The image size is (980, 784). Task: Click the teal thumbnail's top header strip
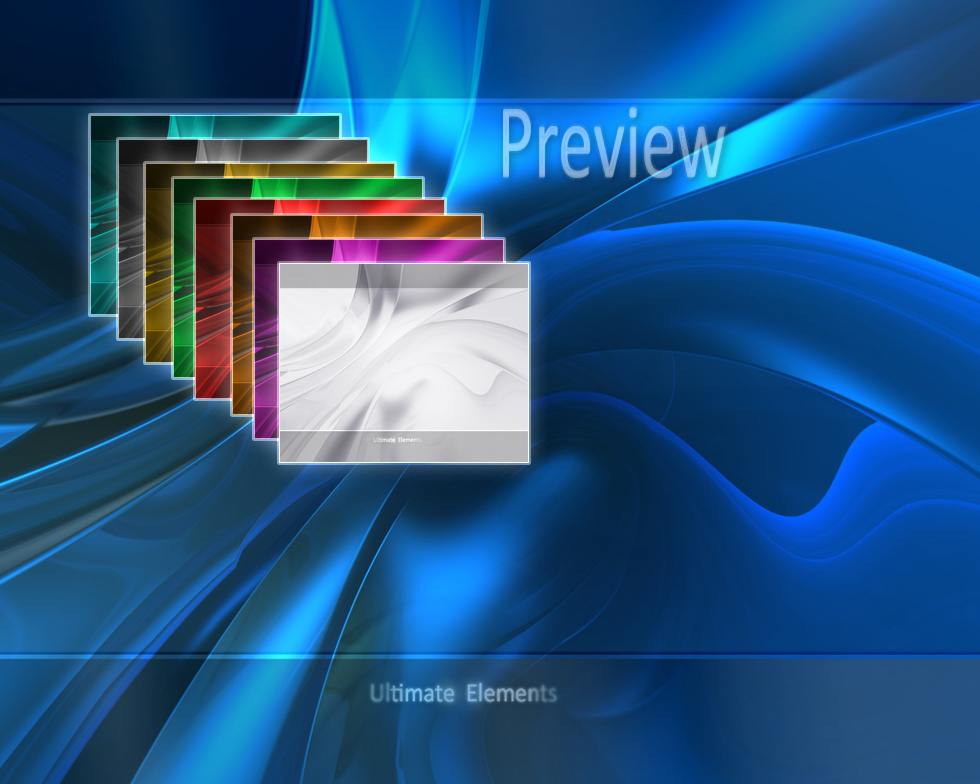[215, 126]
